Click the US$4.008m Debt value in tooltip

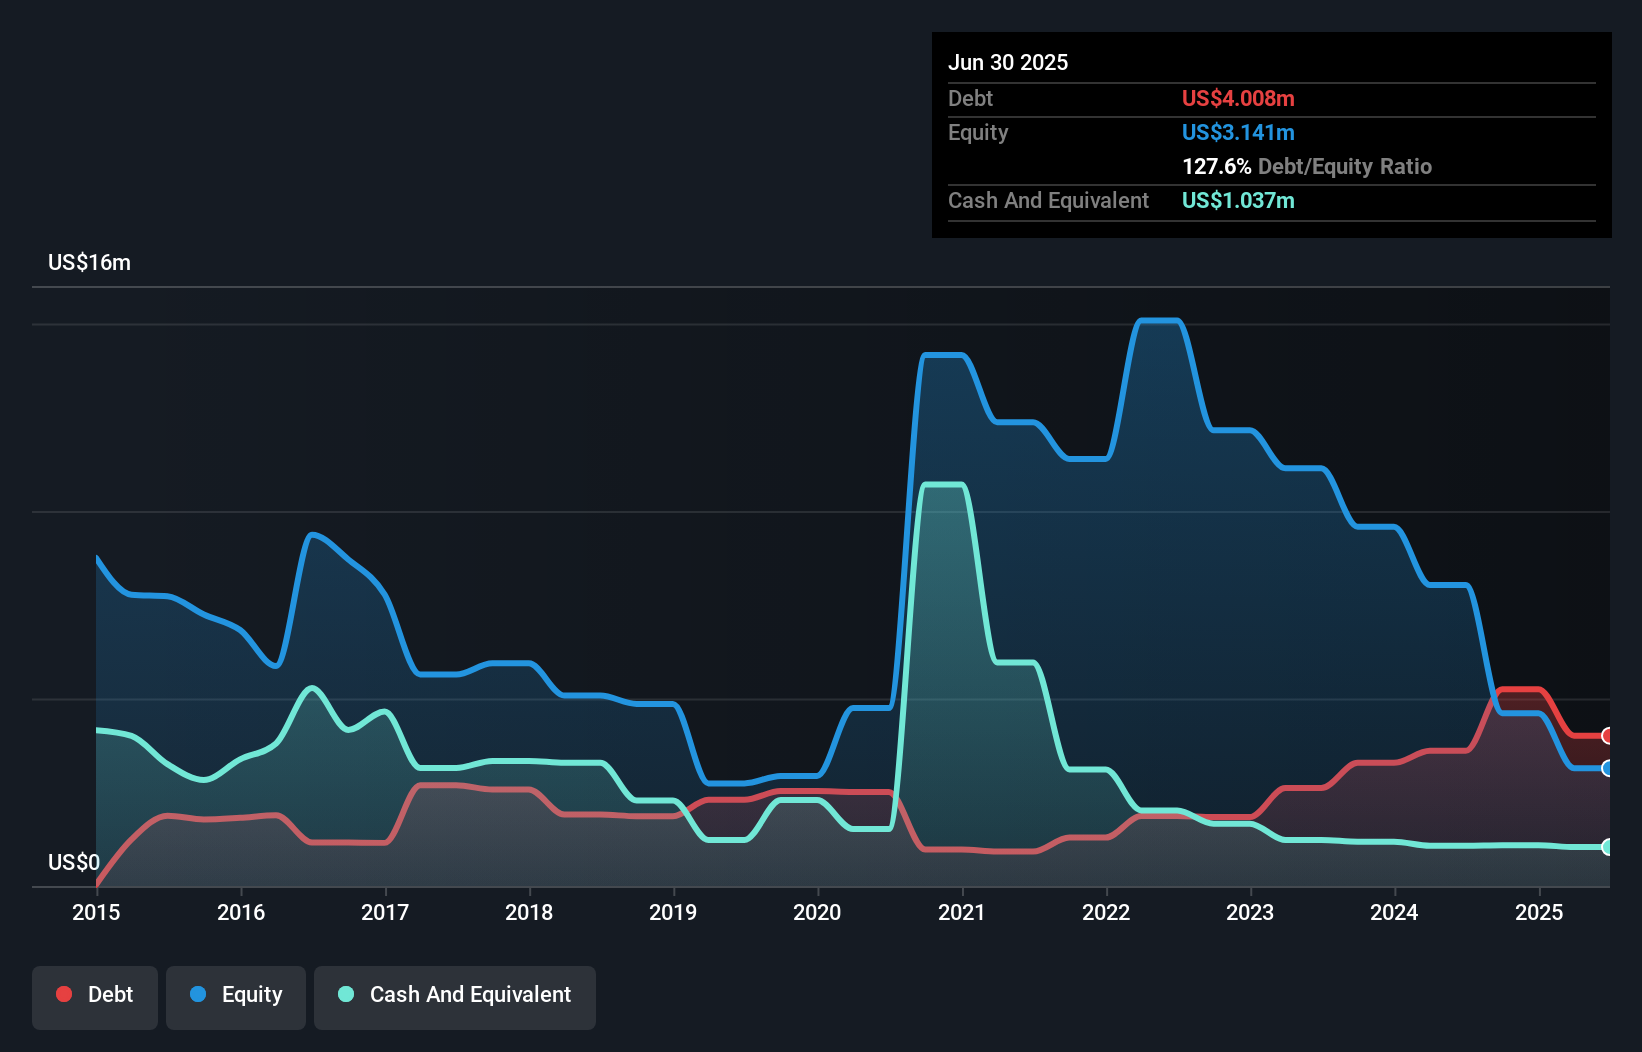click(x=1238, y=98)
